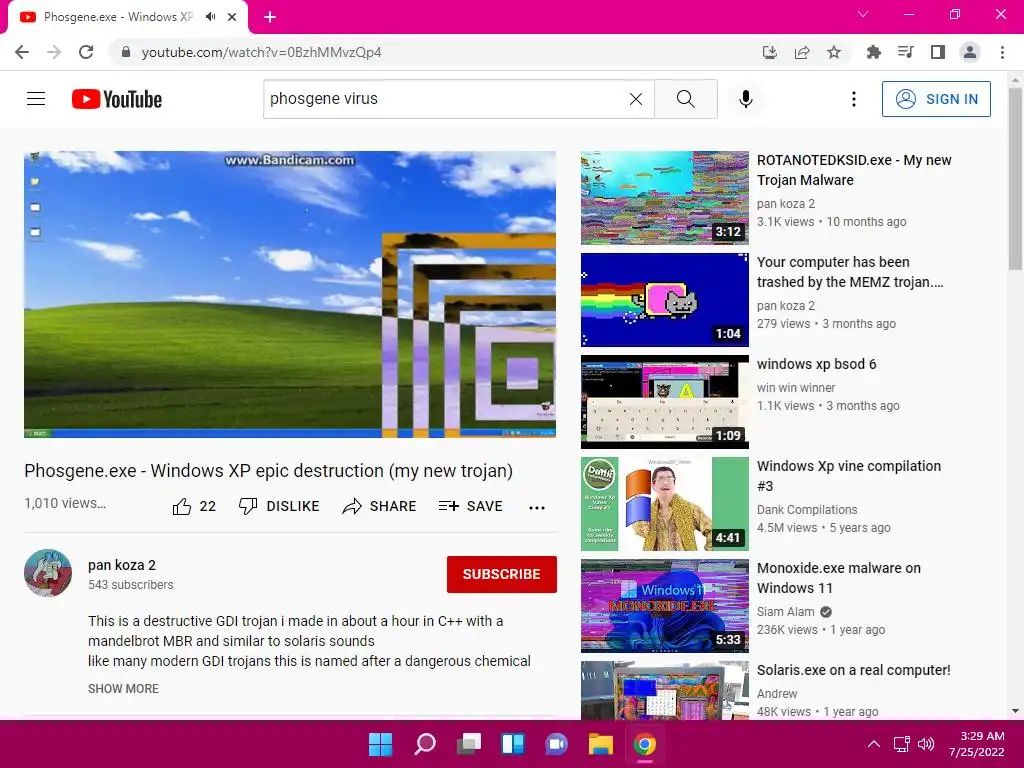Share the video via SHARE

tap(379, 506)
